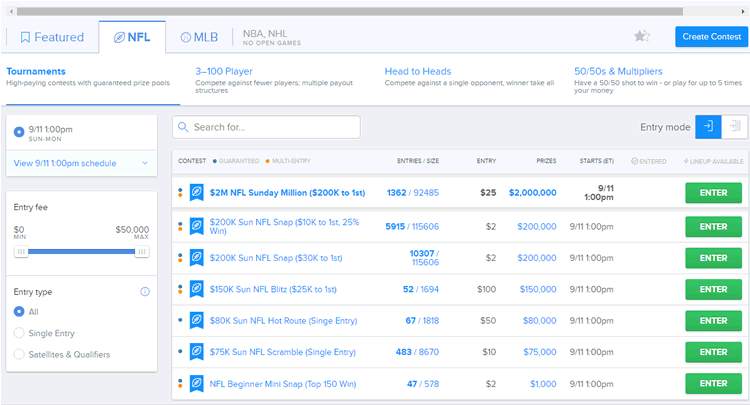
Task: Select the All entry type radio
Action: point(19,312)
